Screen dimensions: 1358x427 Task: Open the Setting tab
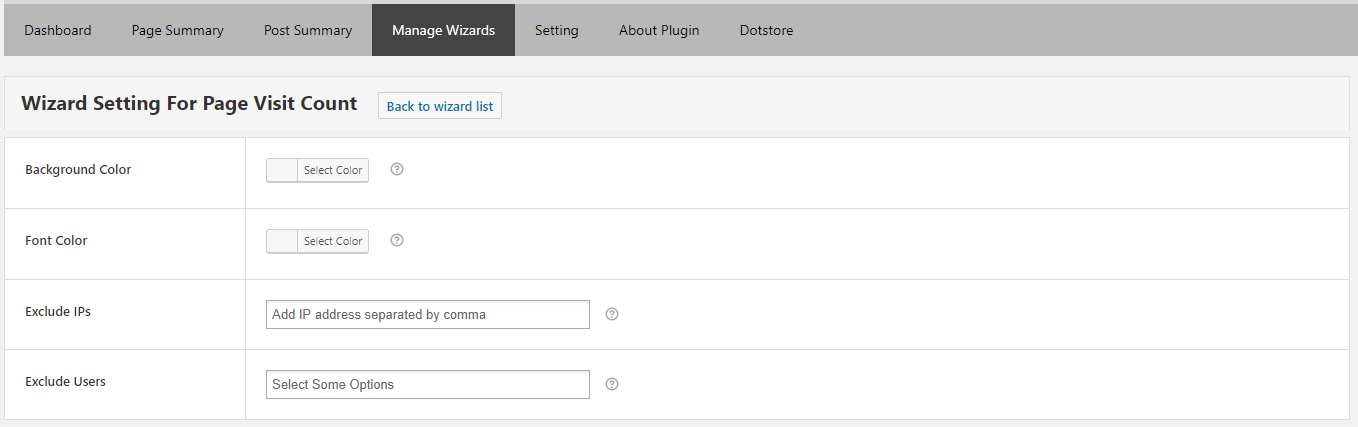coord(557,30)
